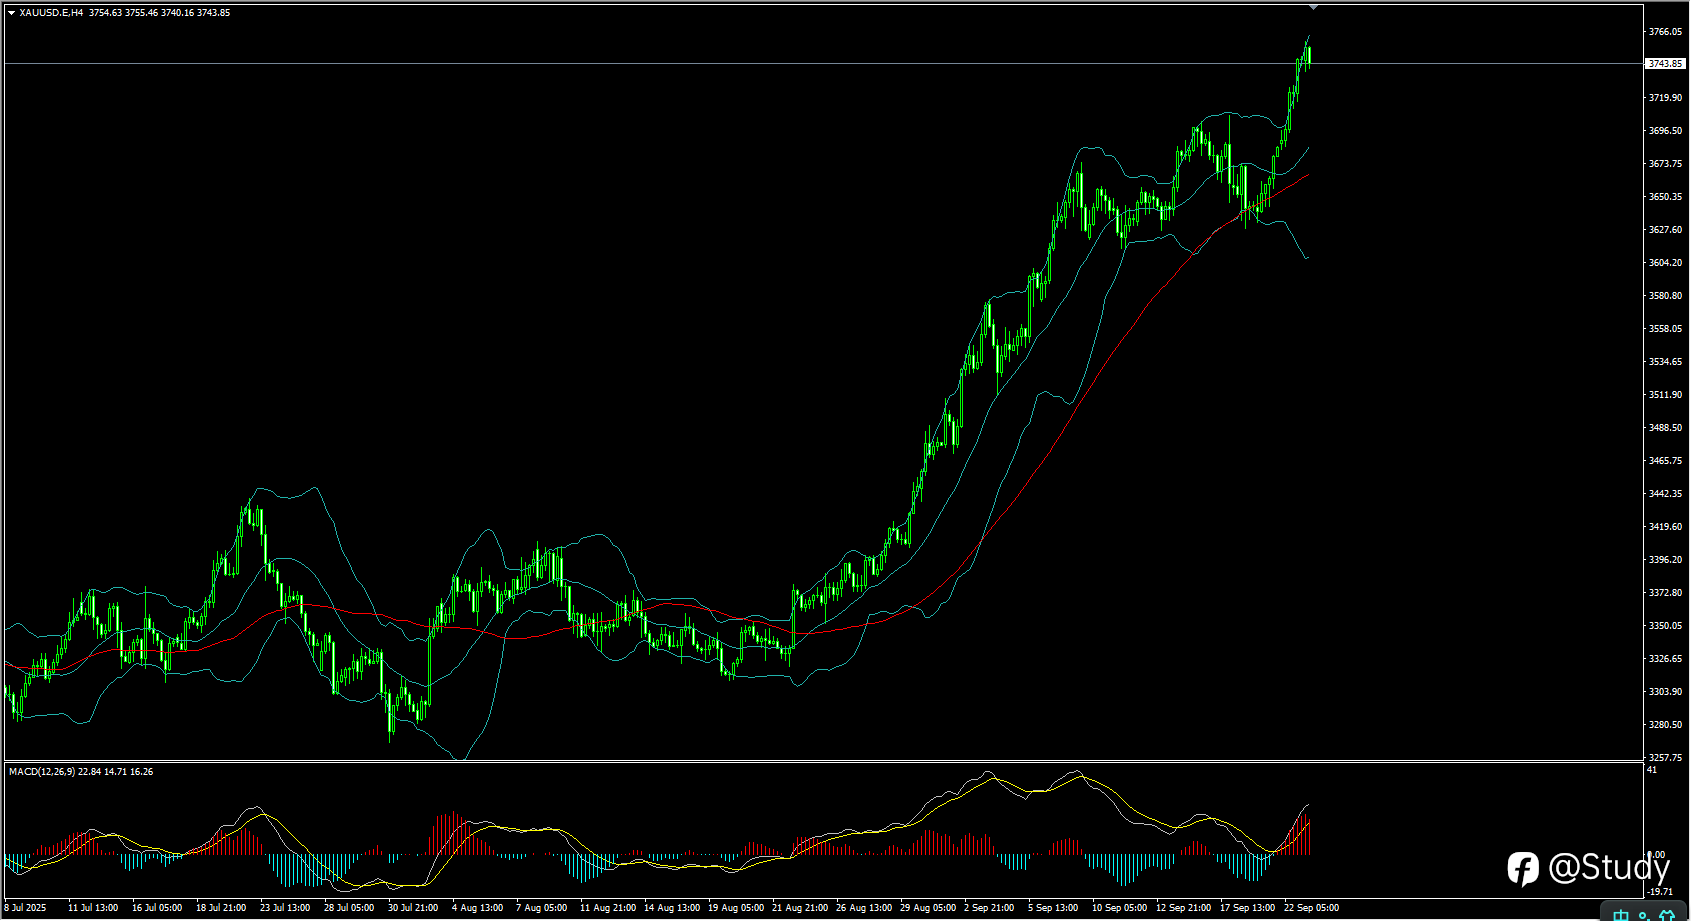Image resolution: width=1691 pixels, height=921 pixels.
Task: Click the 3755.46 high value in header
Action: pos(141,13)
